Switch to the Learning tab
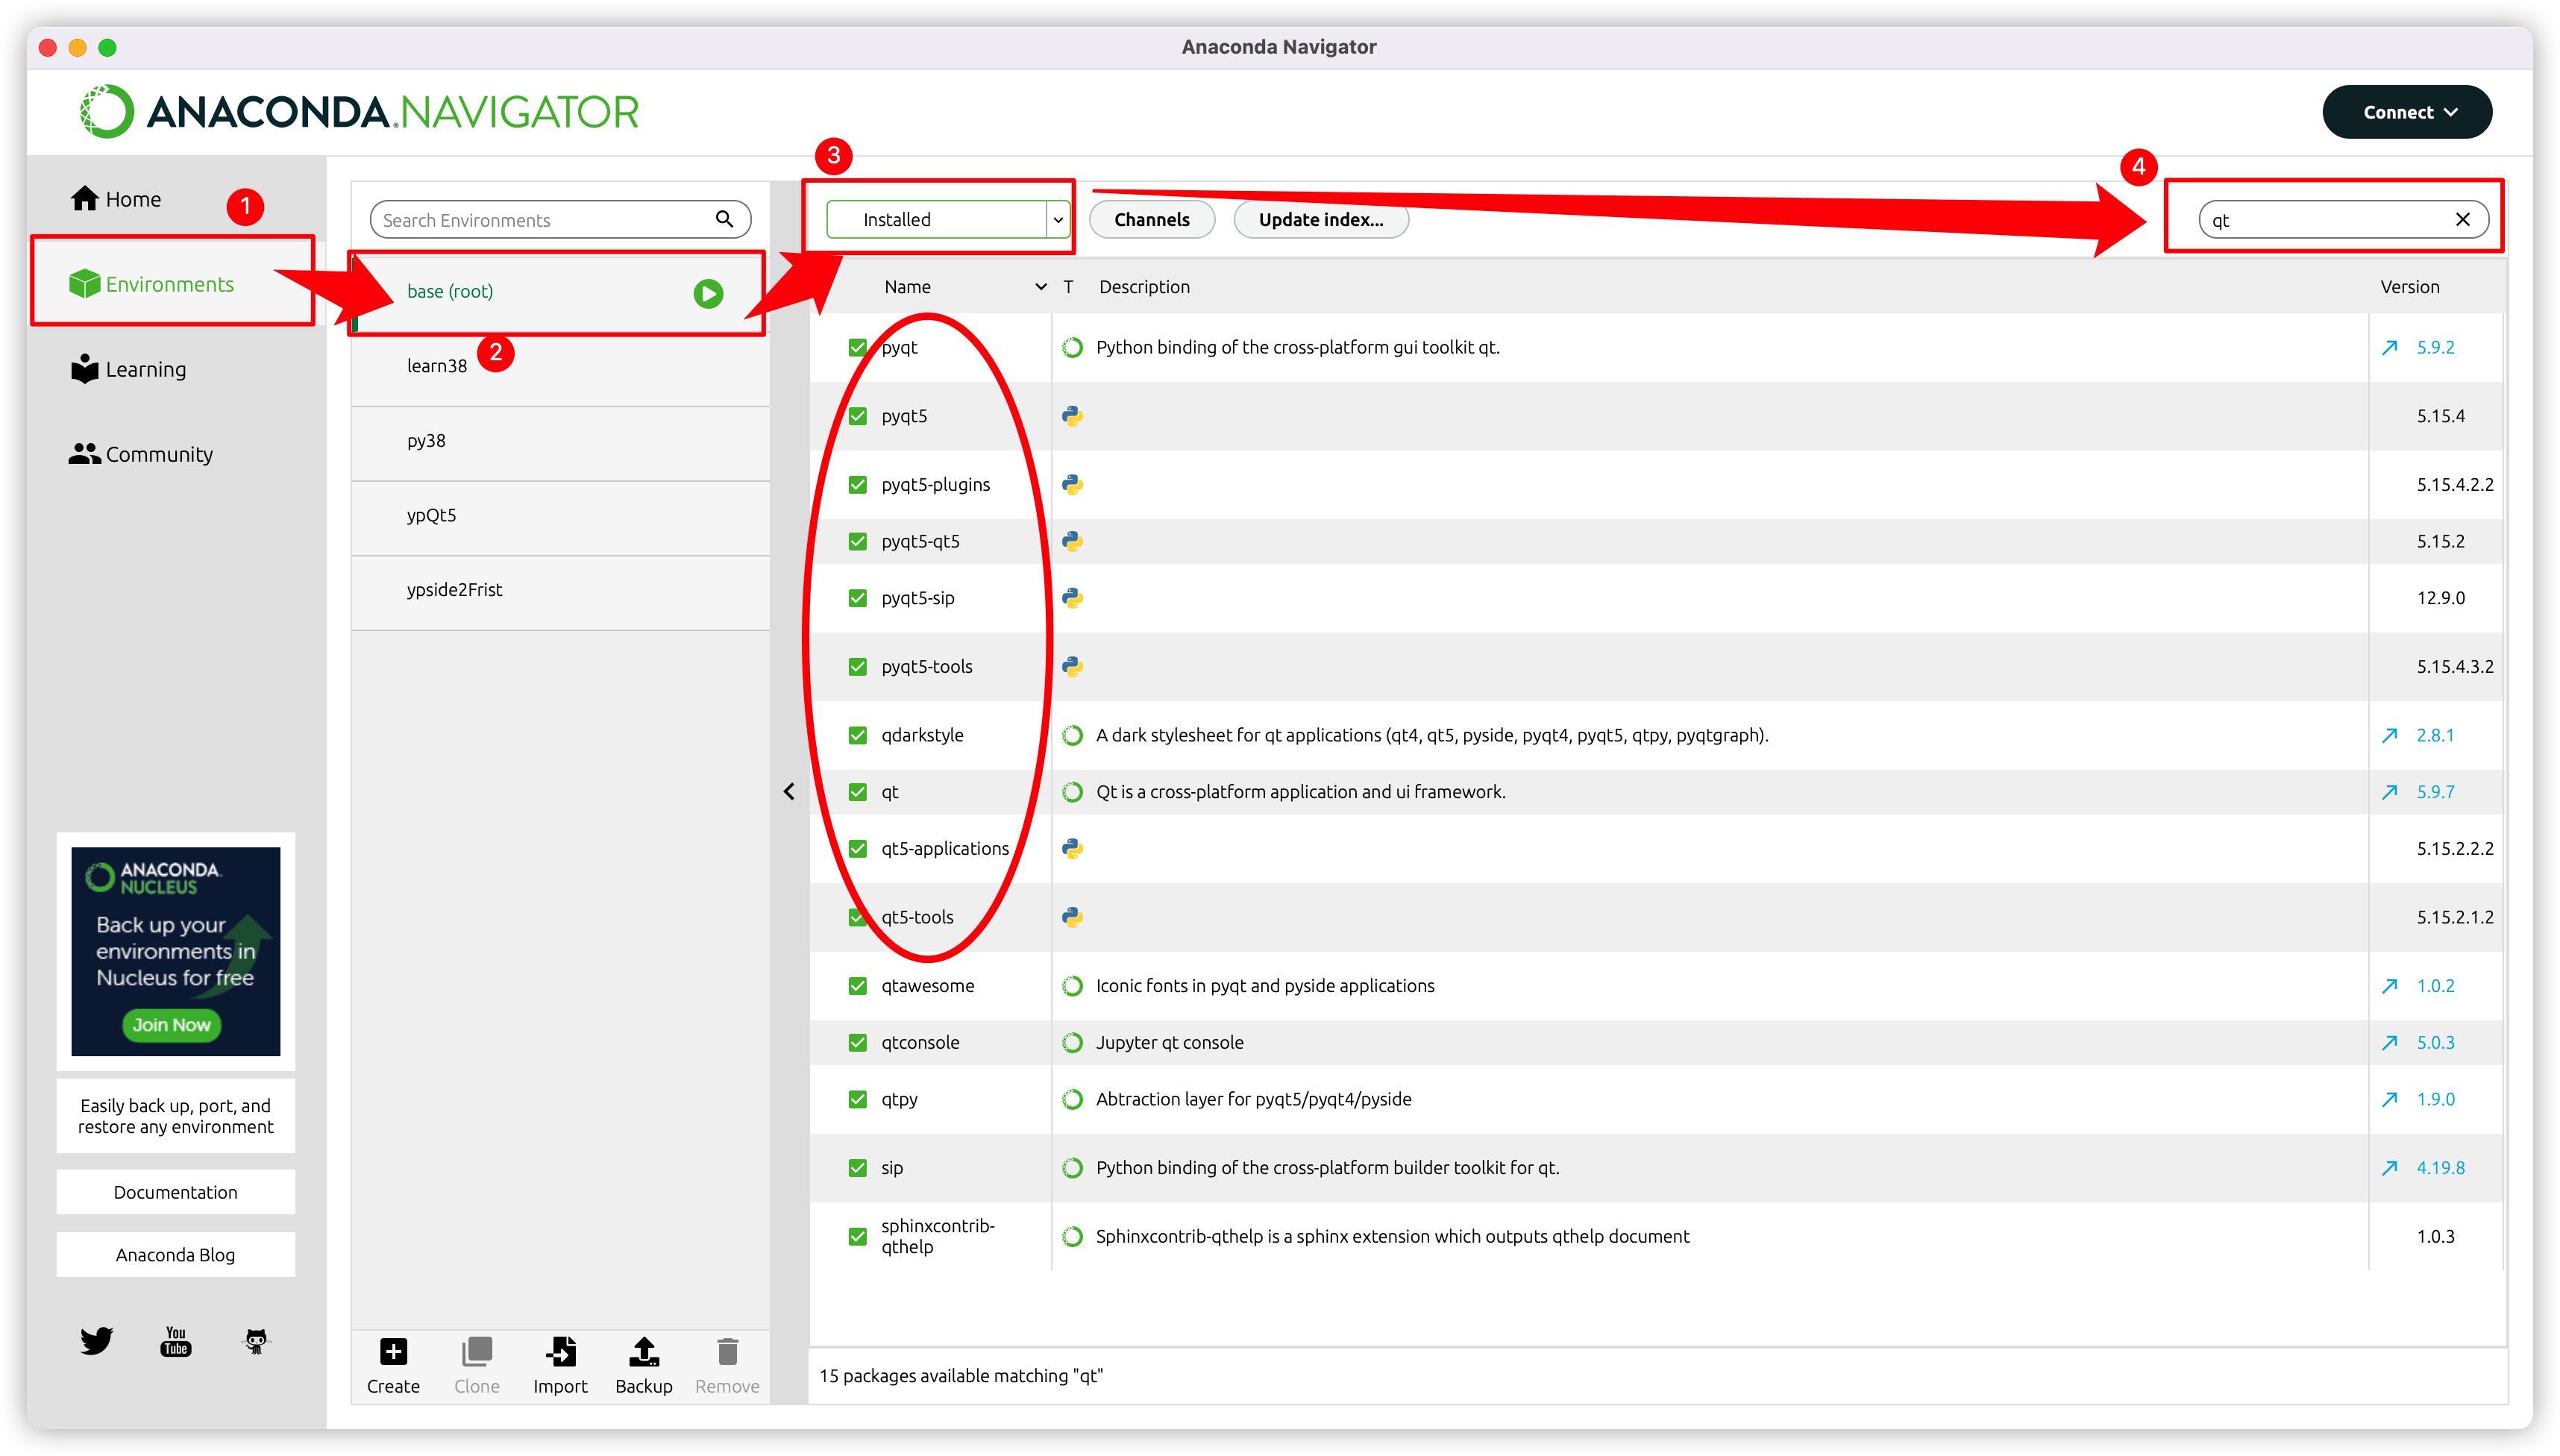 (145, 369)
